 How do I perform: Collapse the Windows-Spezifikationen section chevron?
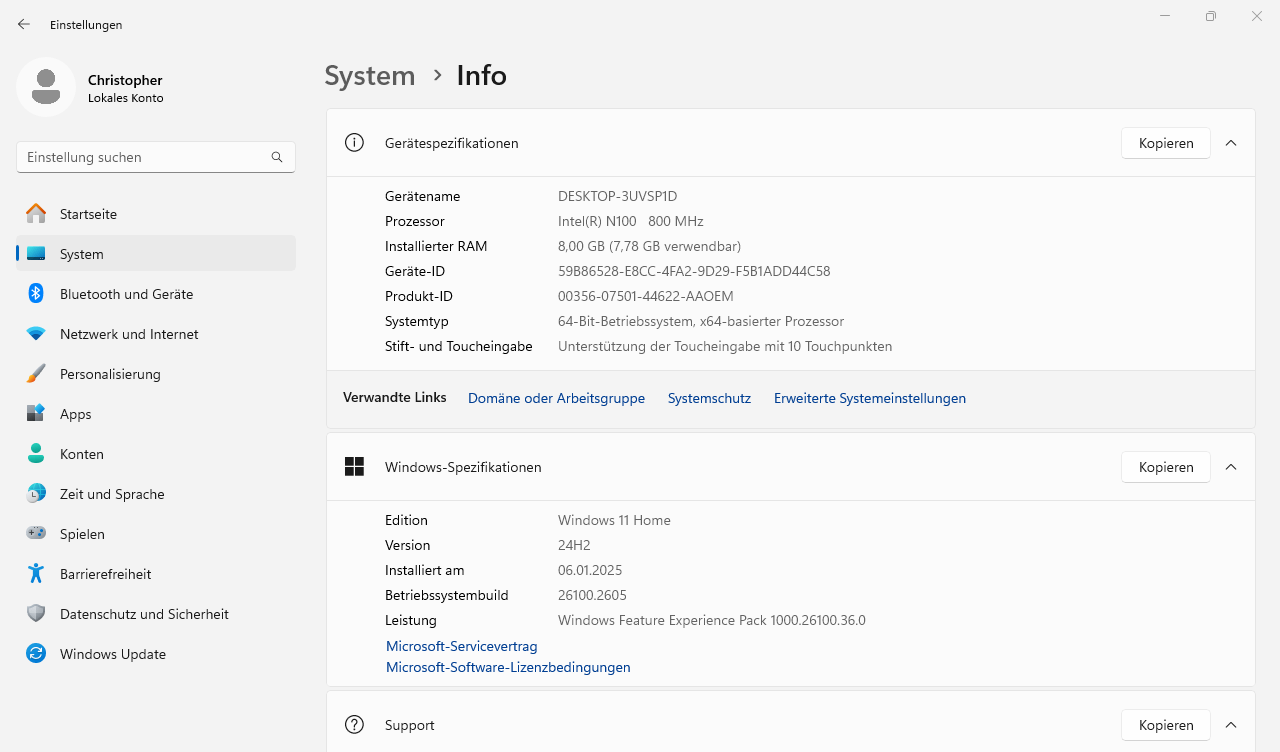pyautogui.click(x=1231, y=467)
